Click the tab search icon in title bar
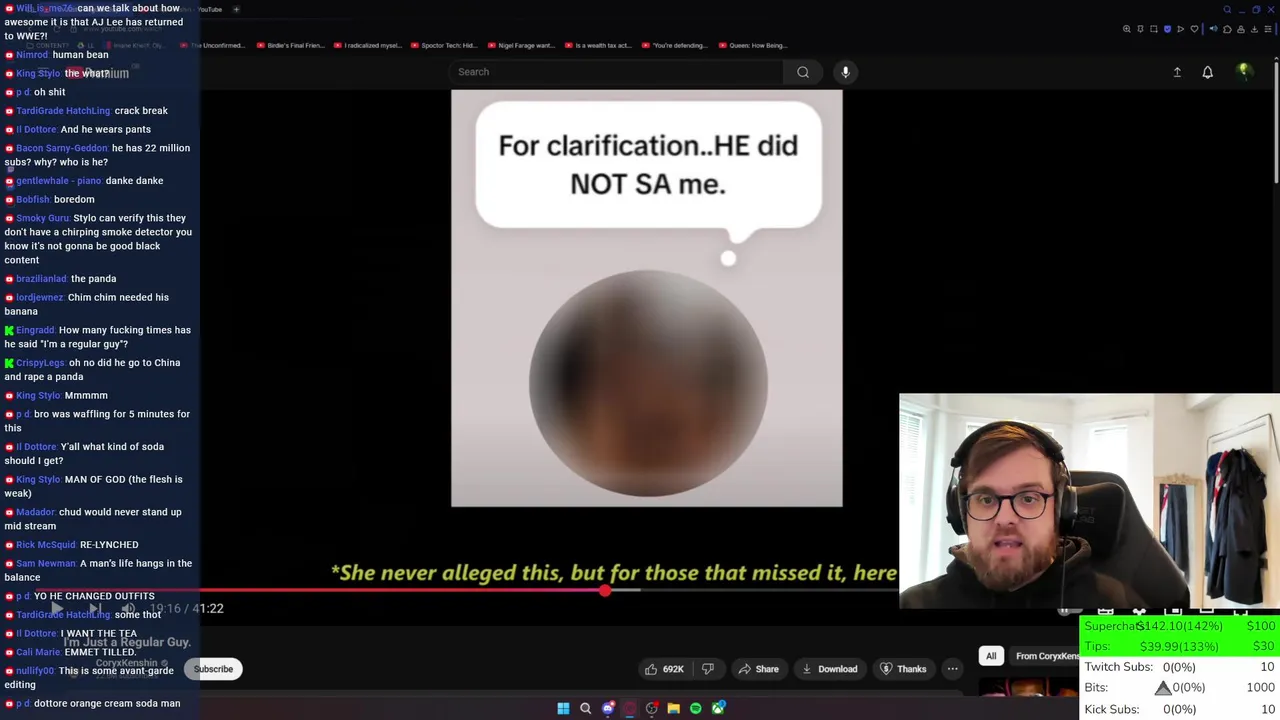 pyautogui.click(x=1227, y=9)
